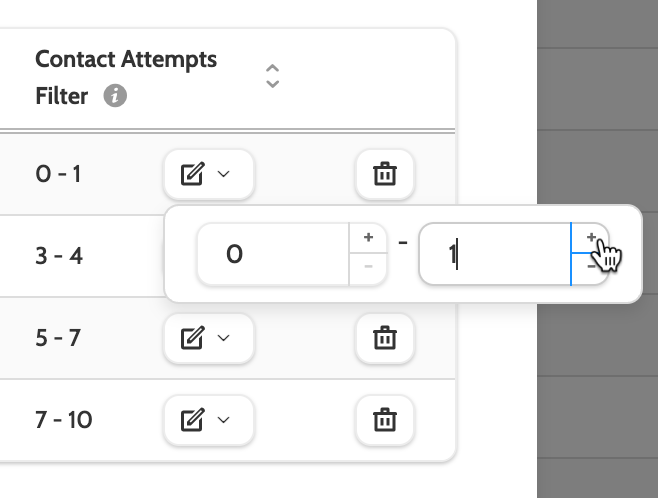The height and width of the screenshot is (498, 658).
Task: Focus the maximum attempts input showing 1
Action: [494, 254]
